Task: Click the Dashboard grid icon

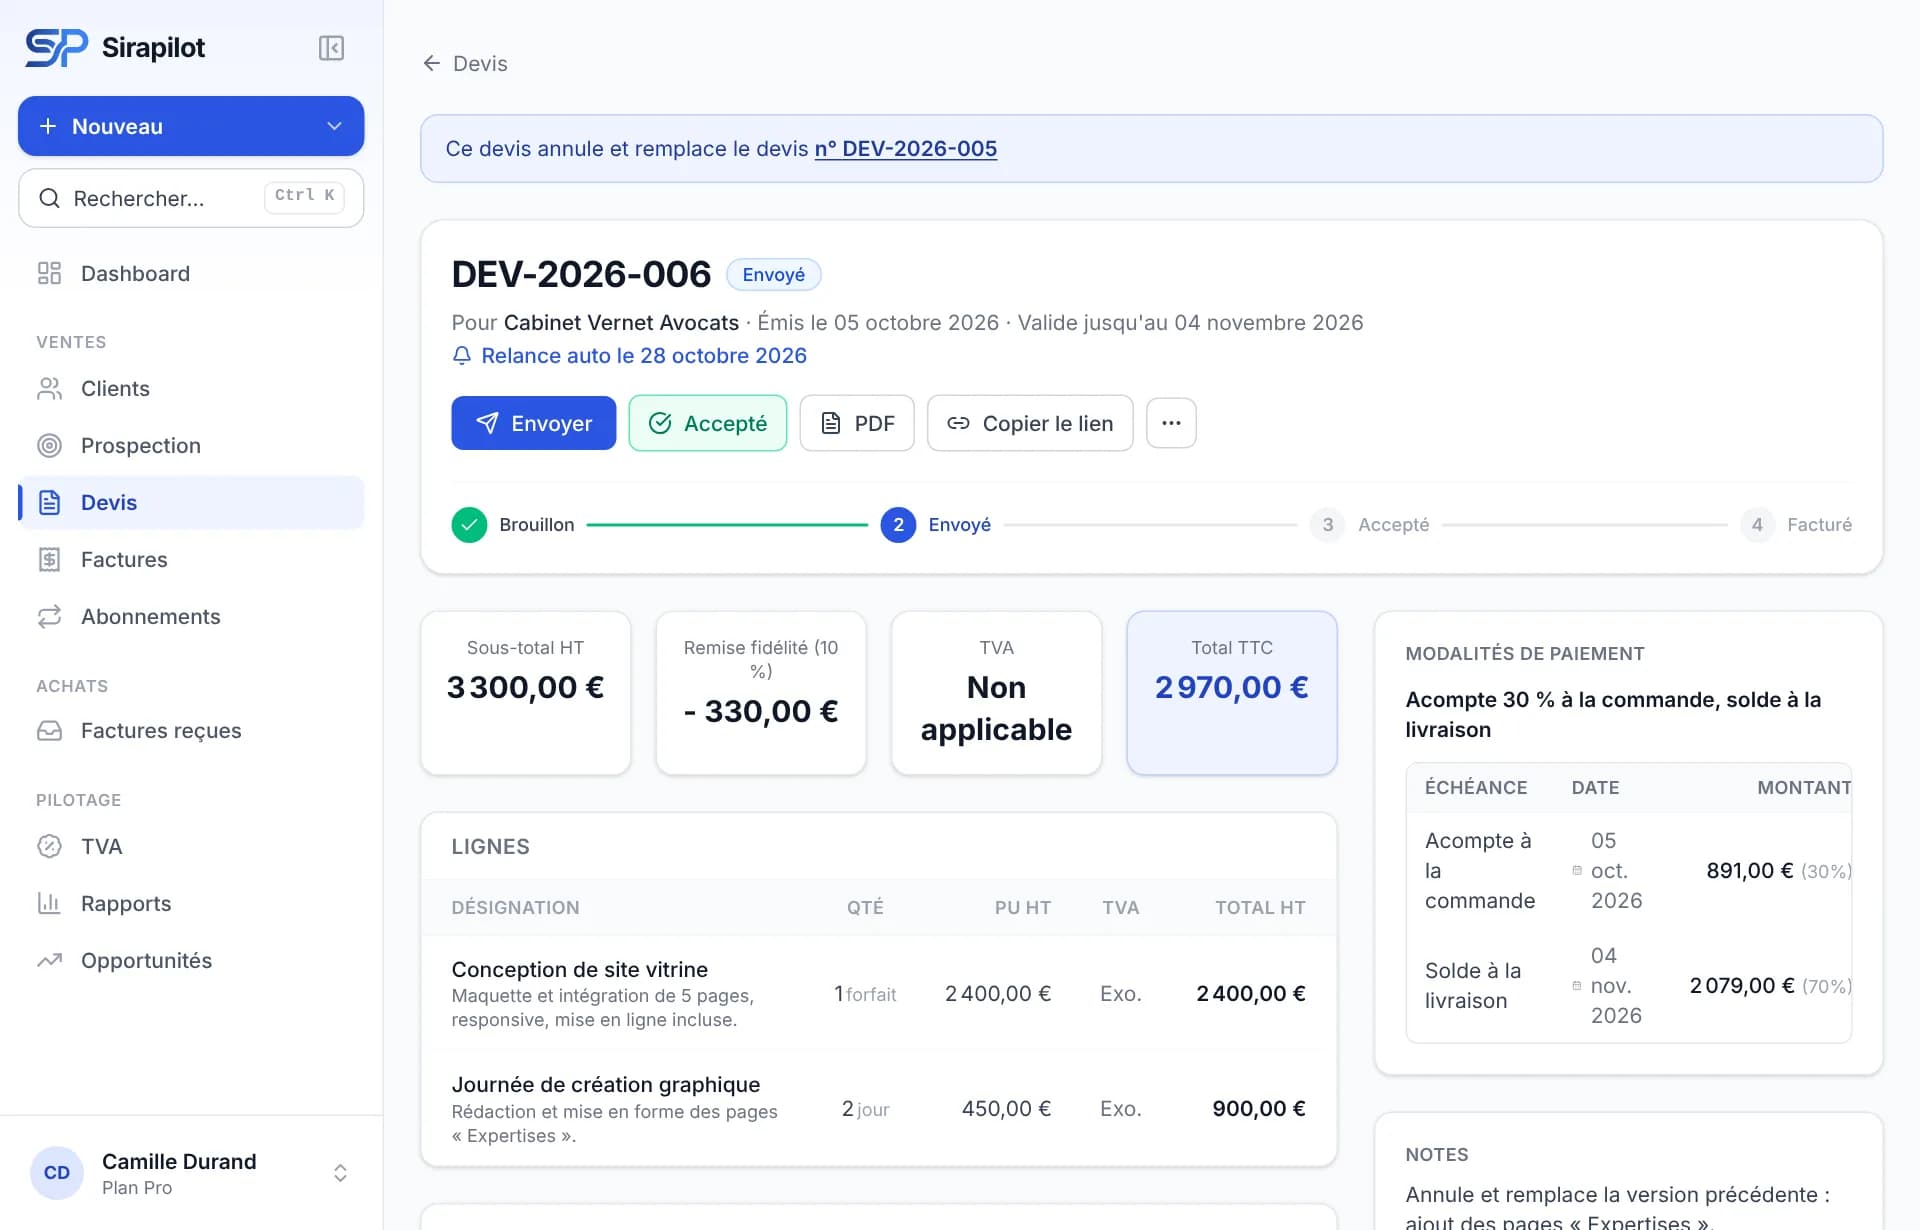Action: pyautogui.click(x=49, y=274)
